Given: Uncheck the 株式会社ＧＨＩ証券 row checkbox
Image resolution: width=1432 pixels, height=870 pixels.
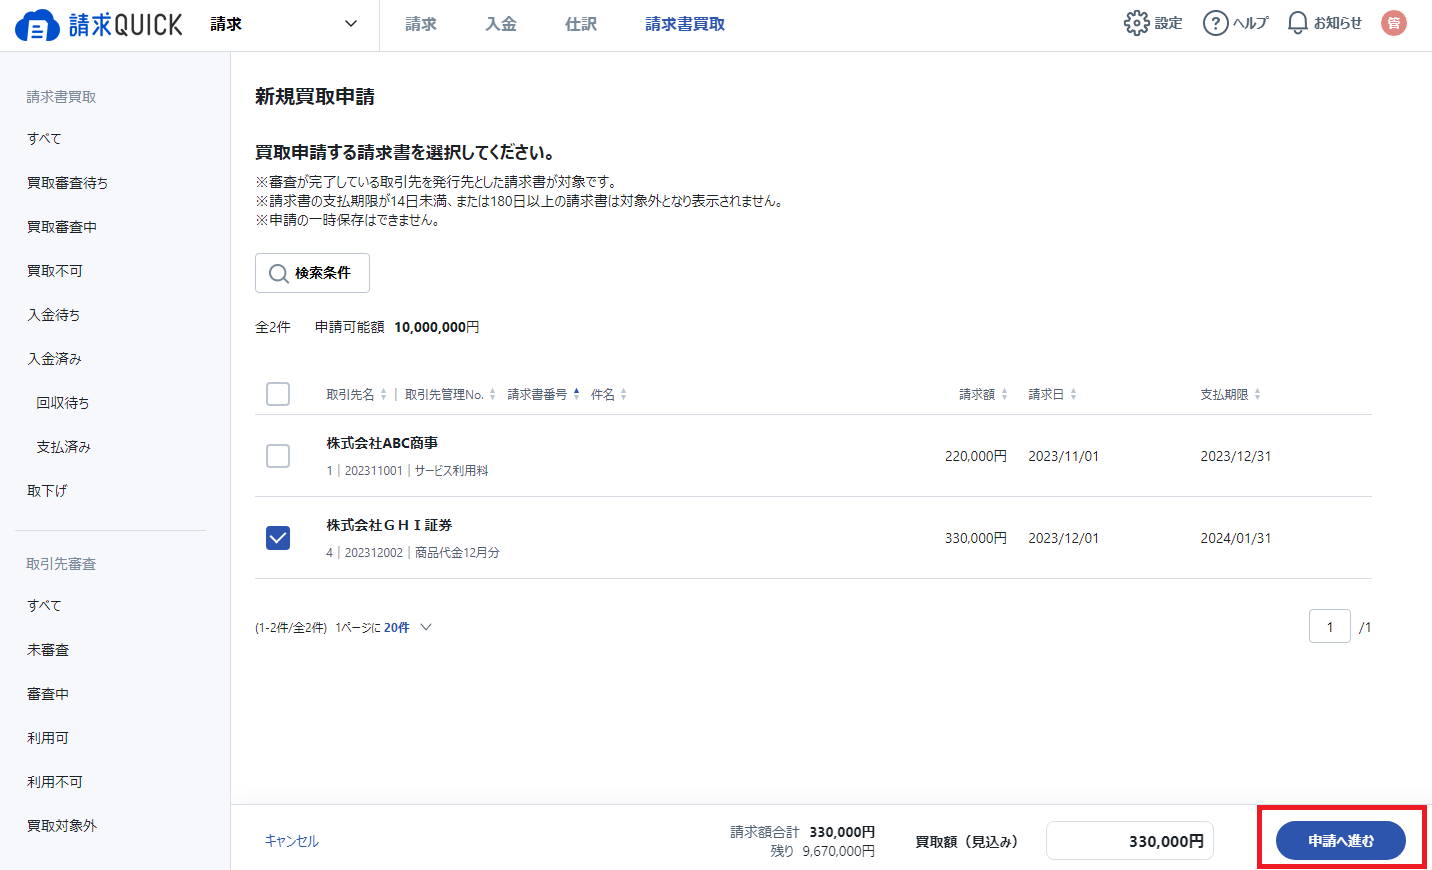Looking at the screenshot, I should [x=278, y=538].
